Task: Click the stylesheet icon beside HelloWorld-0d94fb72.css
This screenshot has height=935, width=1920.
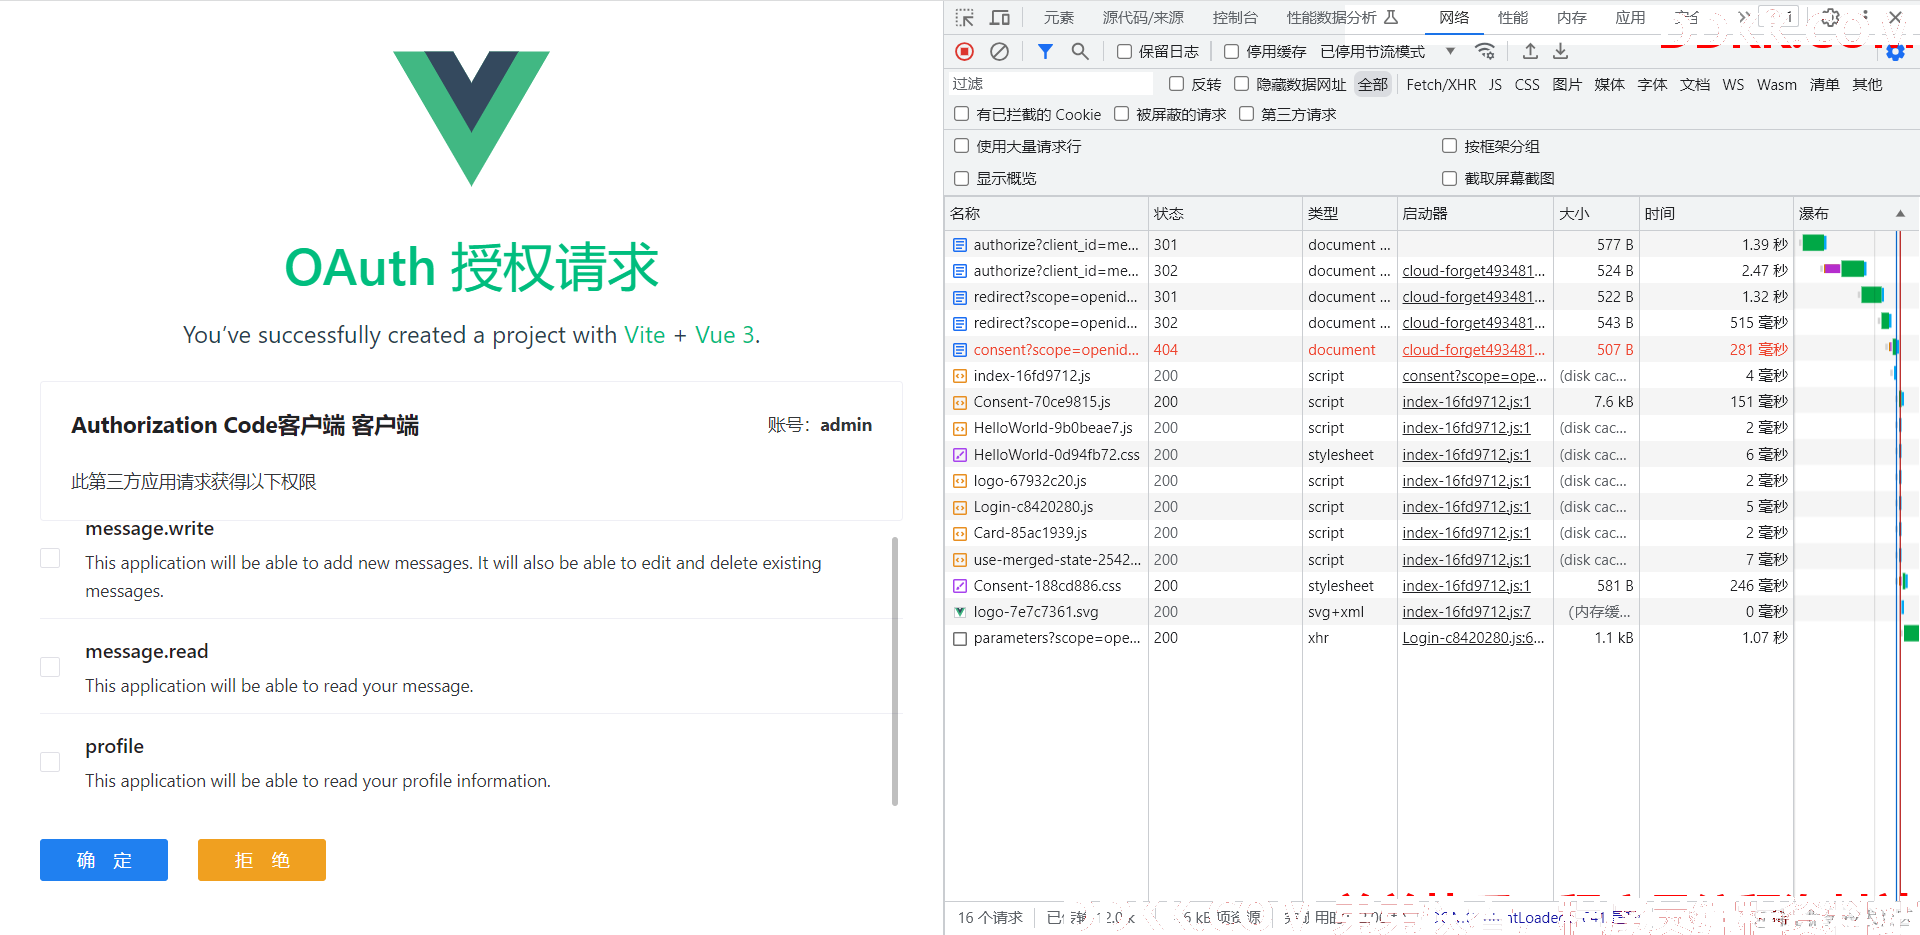Action: point(960,455)
